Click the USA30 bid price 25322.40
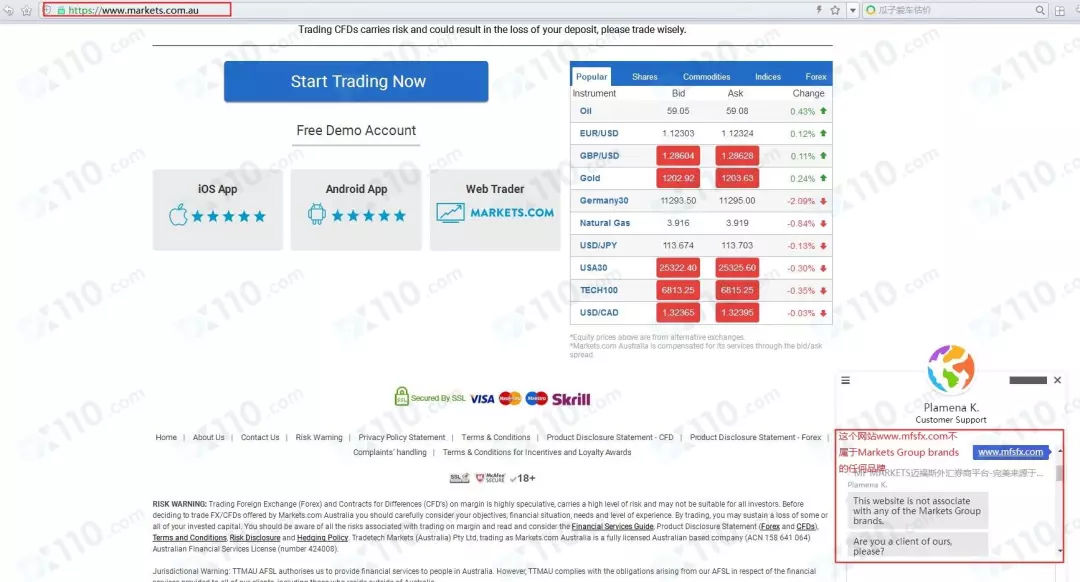Image resolution: width=1080 pixels, height=582 pixels. coord(678,268)
